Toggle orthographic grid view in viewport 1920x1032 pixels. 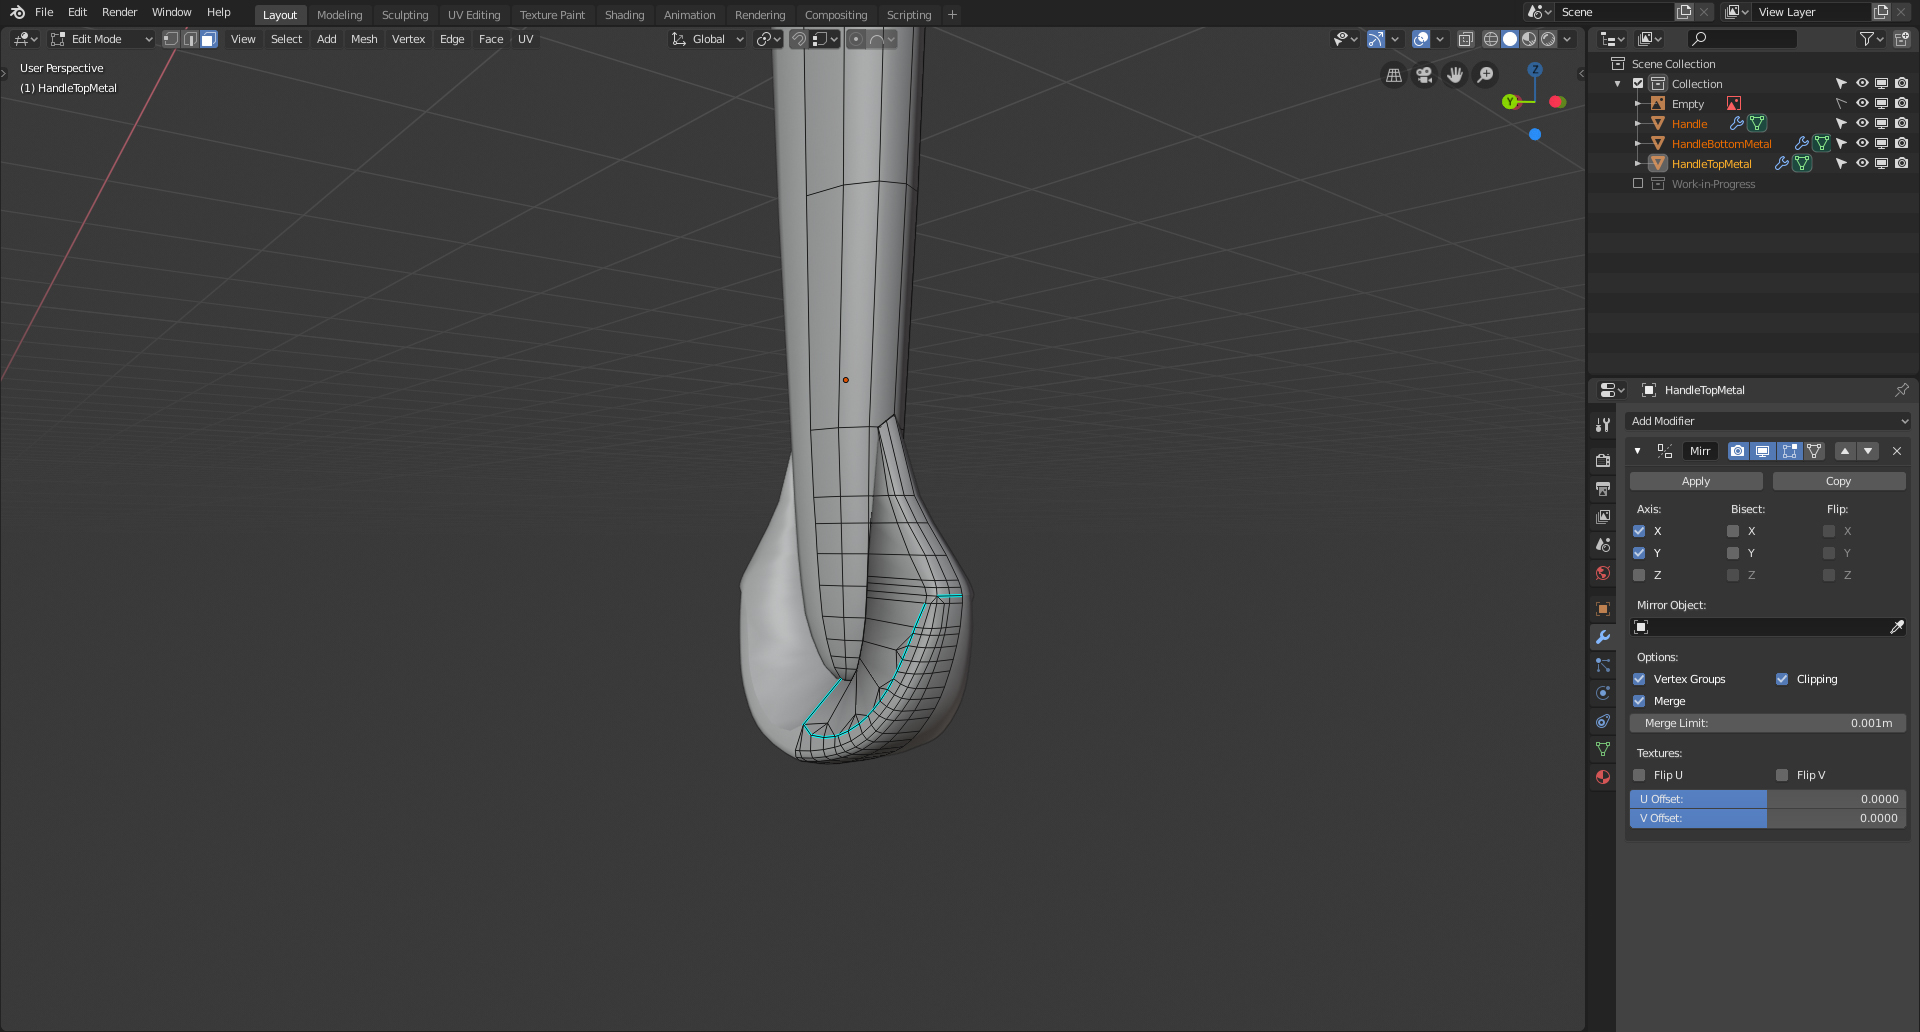[1393, 75]
